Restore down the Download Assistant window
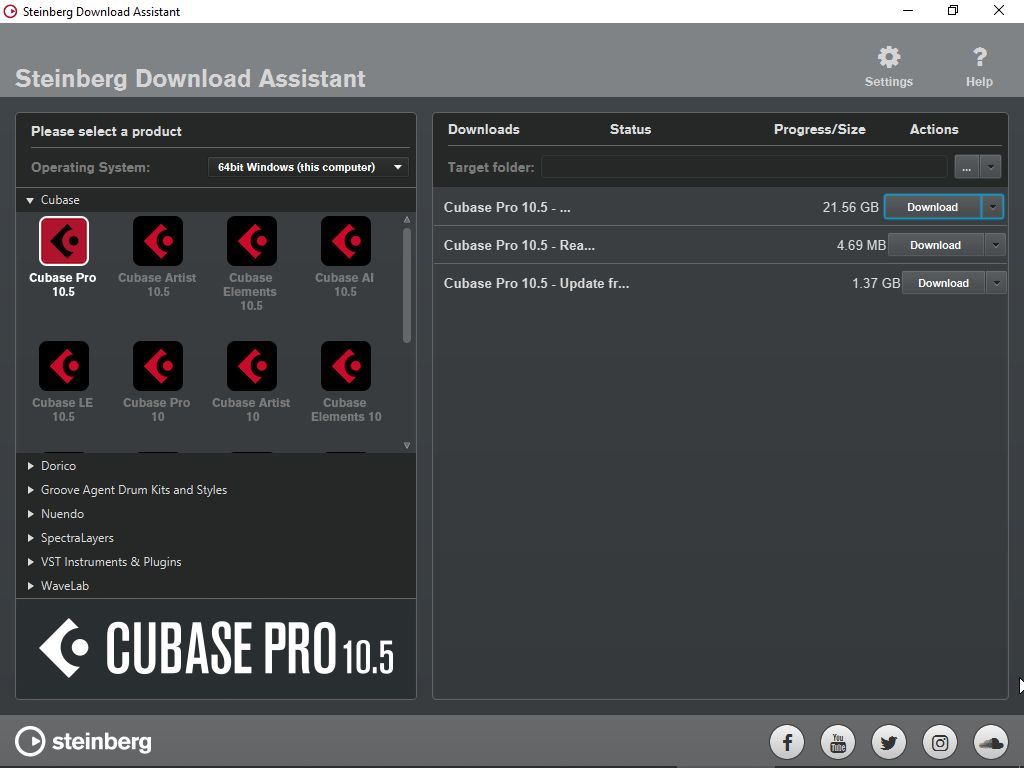Viewport: 1024px width, 768px height. pos(953,10)
